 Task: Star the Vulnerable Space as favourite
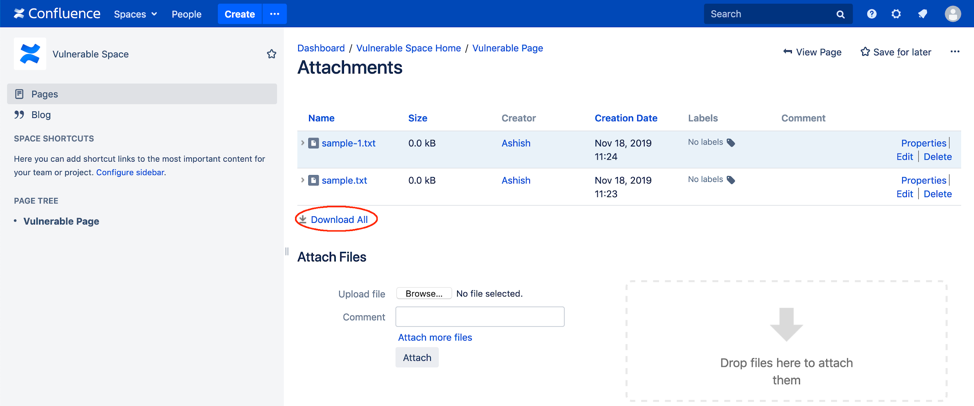tap(271, 54)
